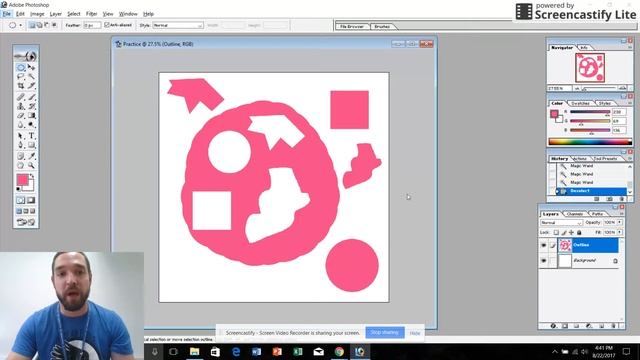The image size is (640, 360).
Task: Switch to Quick Mask mode in toolbox
Action: click(x=31, y=200)
